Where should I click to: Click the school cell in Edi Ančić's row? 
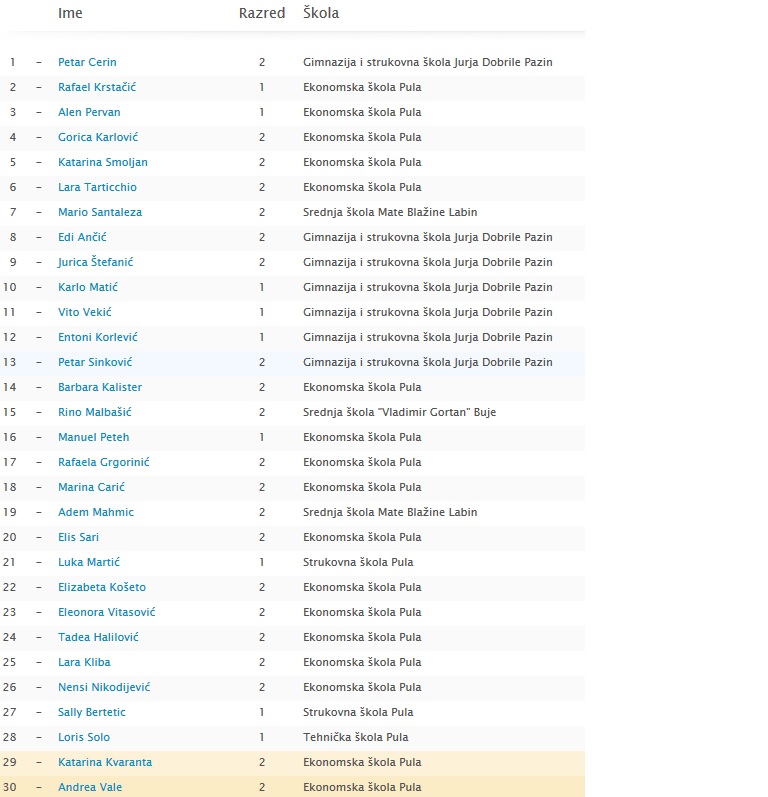point(427,237)
